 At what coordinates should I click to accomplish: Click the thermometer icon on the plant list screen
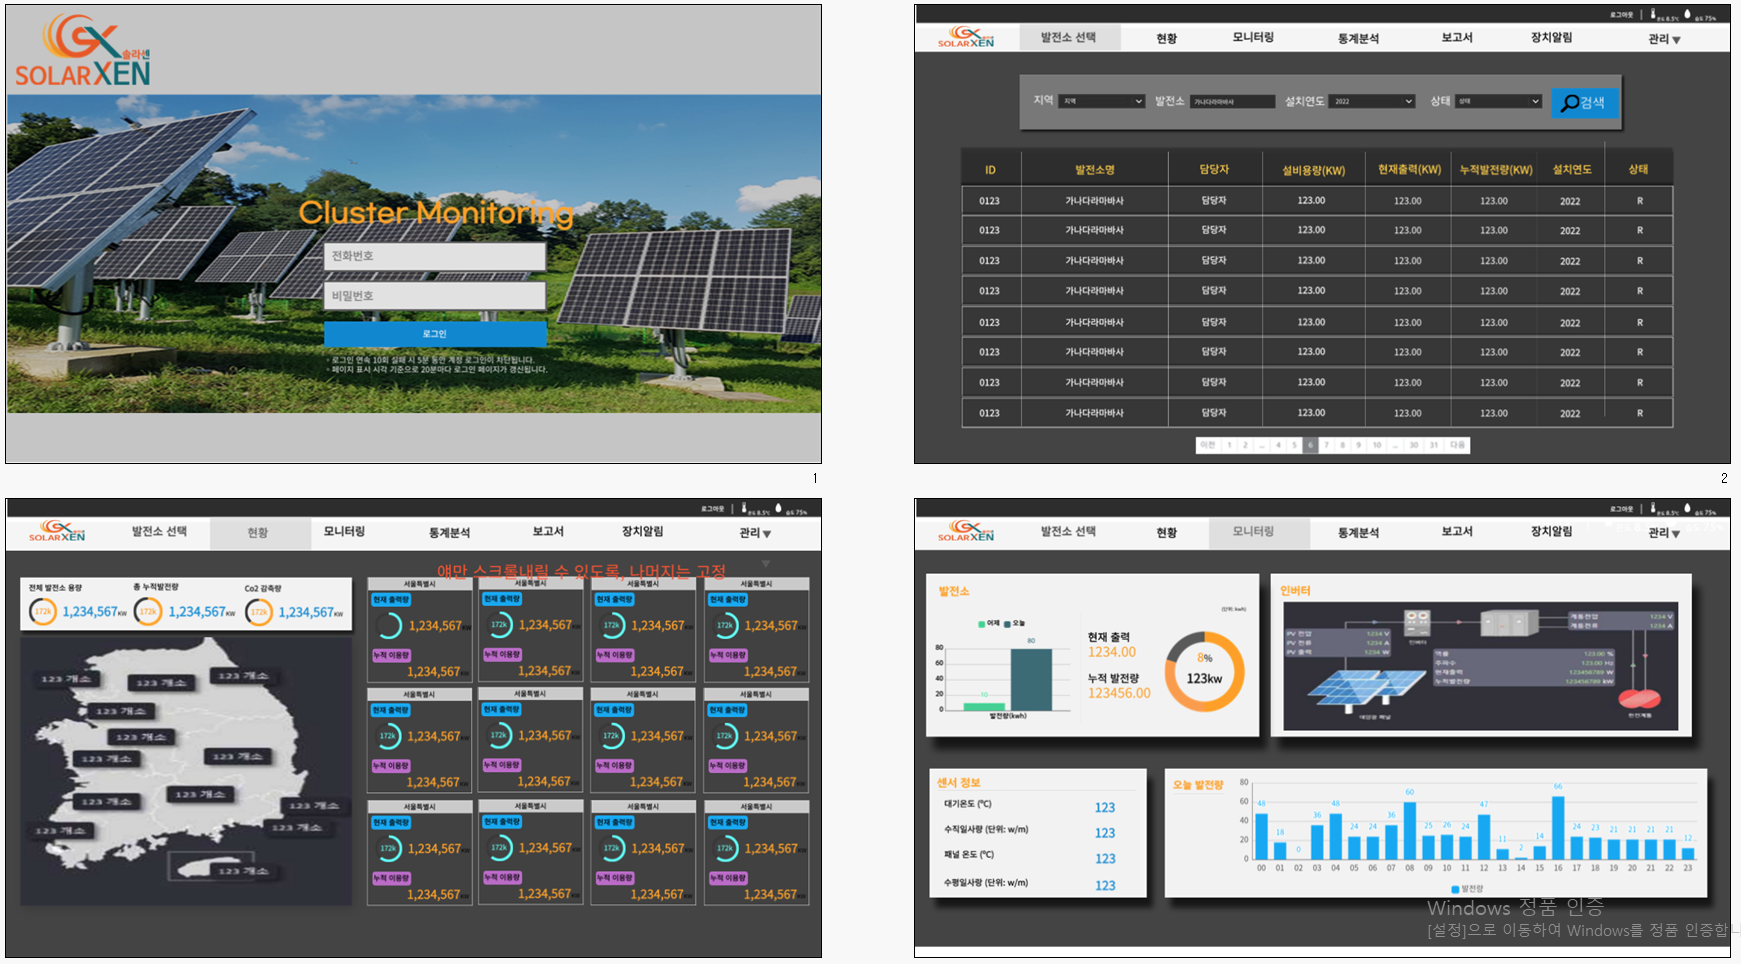pyautogui.click(x=1653, y=14)
